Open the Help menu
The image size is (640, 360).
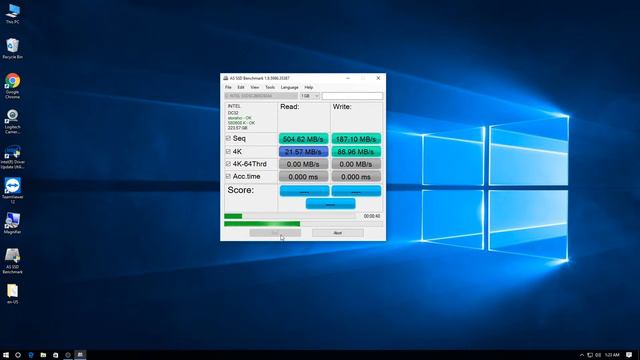click(x=309, y=87)
